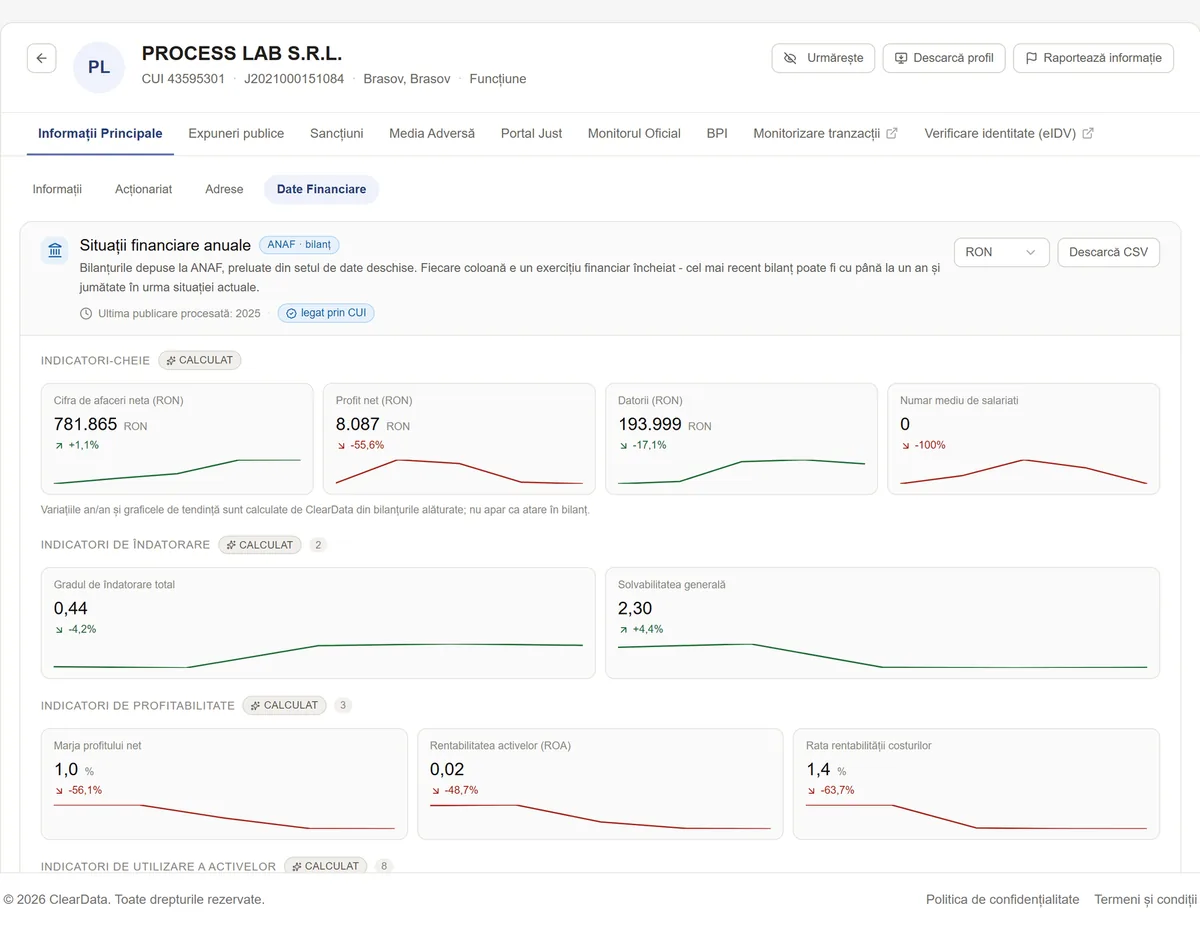Viewport: 1200px width, 925px height.
Task: Click CALCULAT badge beside Indicatori de utilizare a activelor
Action: [326, 865]
